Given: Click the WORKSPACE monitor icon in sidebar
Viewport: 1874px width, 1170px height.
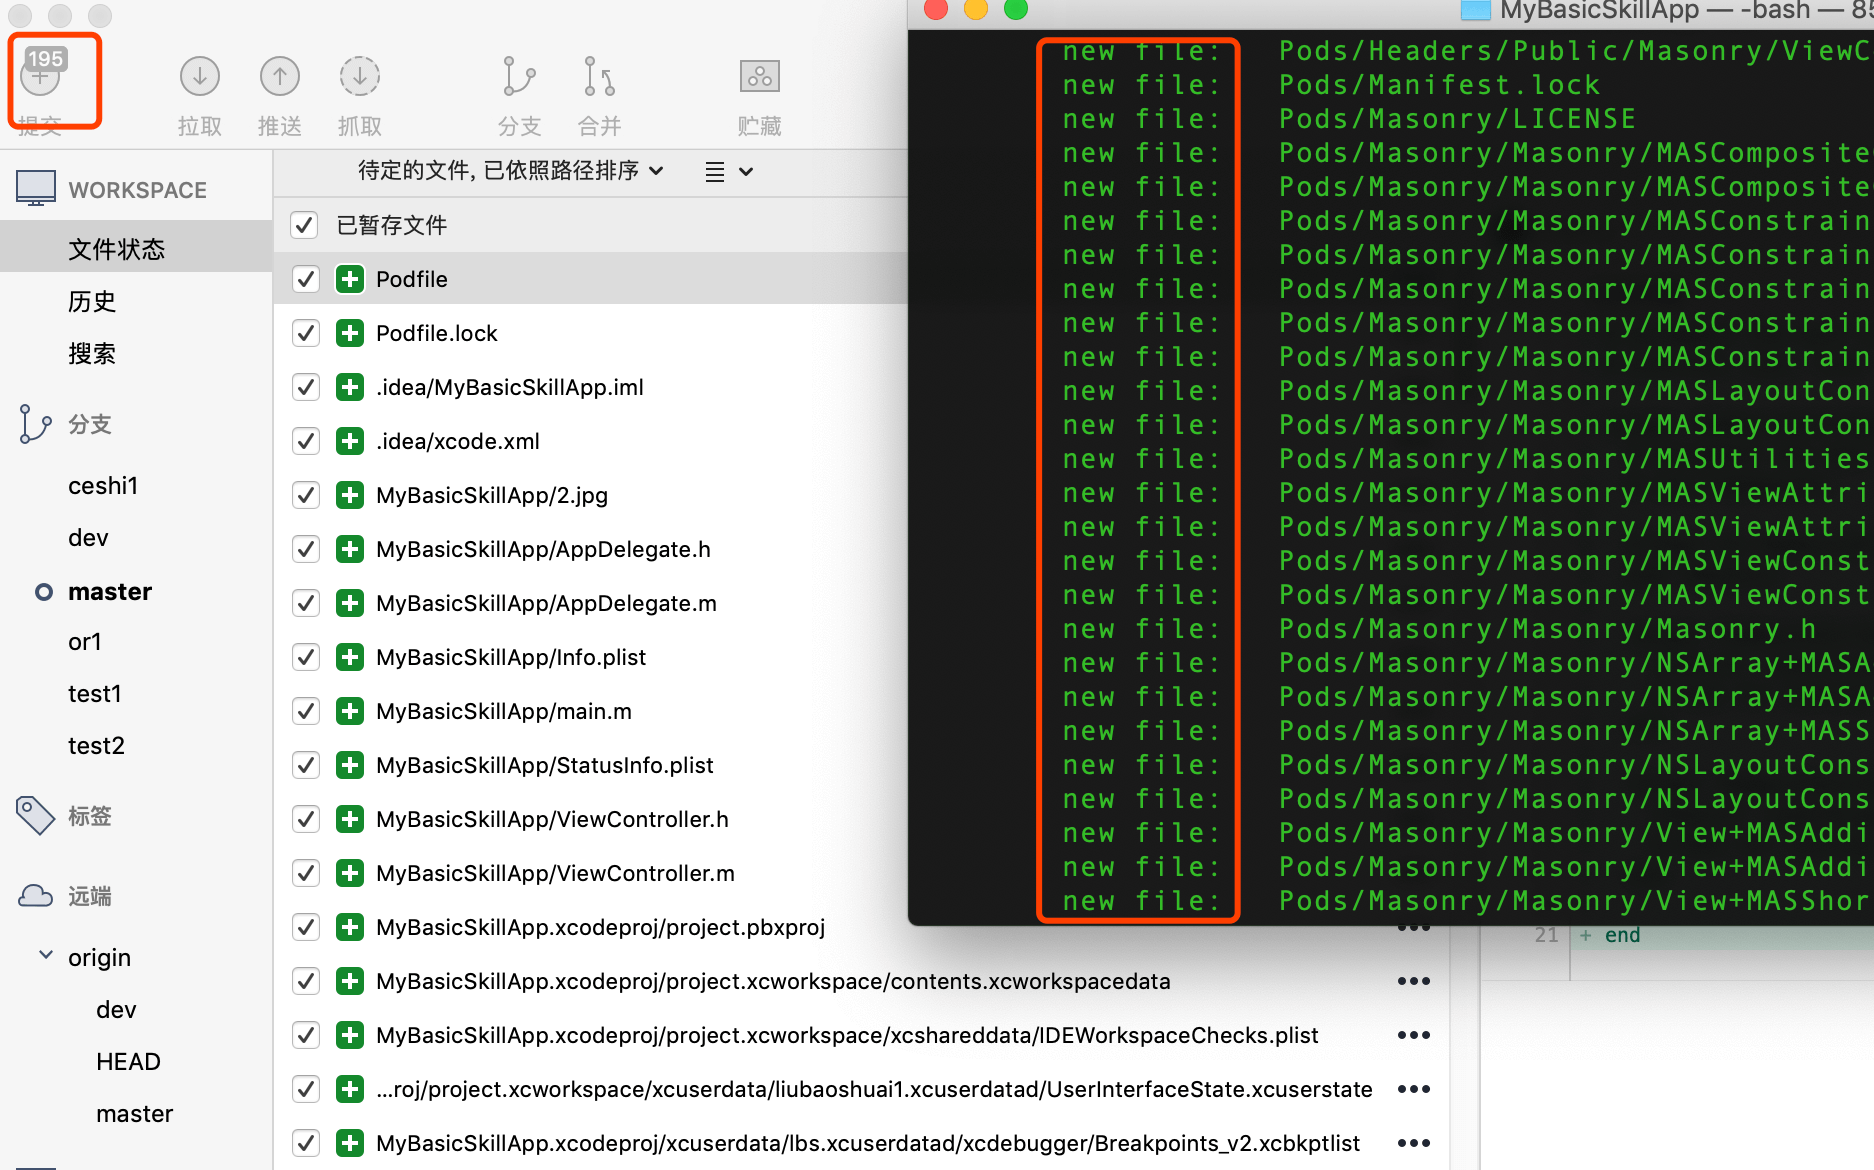Looking at the screenshot, I should pos(36,188).
